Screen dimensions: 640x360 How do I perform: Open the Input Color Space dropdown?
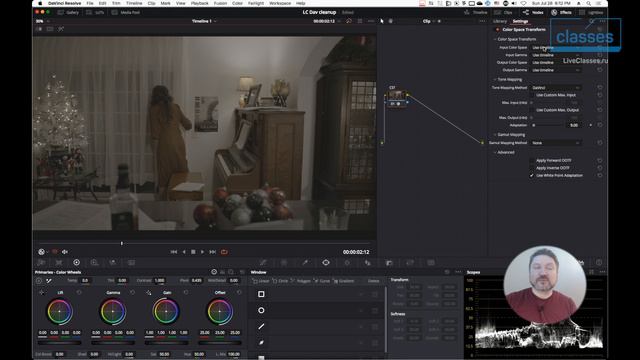click(556, 48)
